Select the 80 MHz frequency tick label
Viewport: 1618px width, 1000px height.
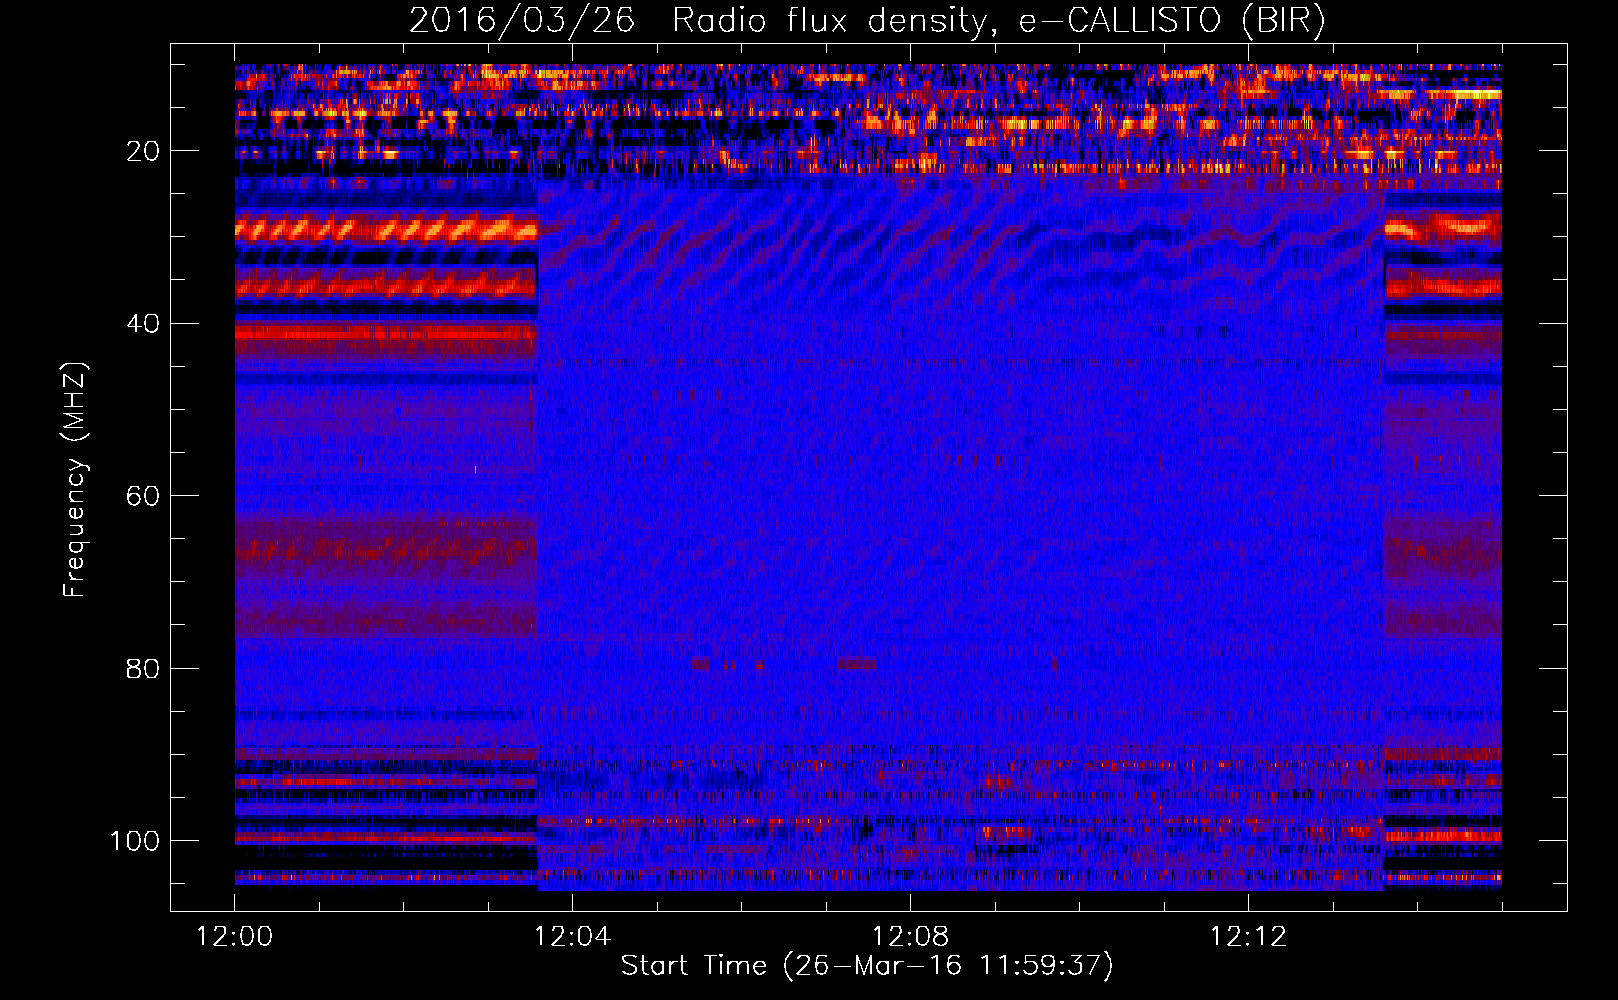click(144, 668)
